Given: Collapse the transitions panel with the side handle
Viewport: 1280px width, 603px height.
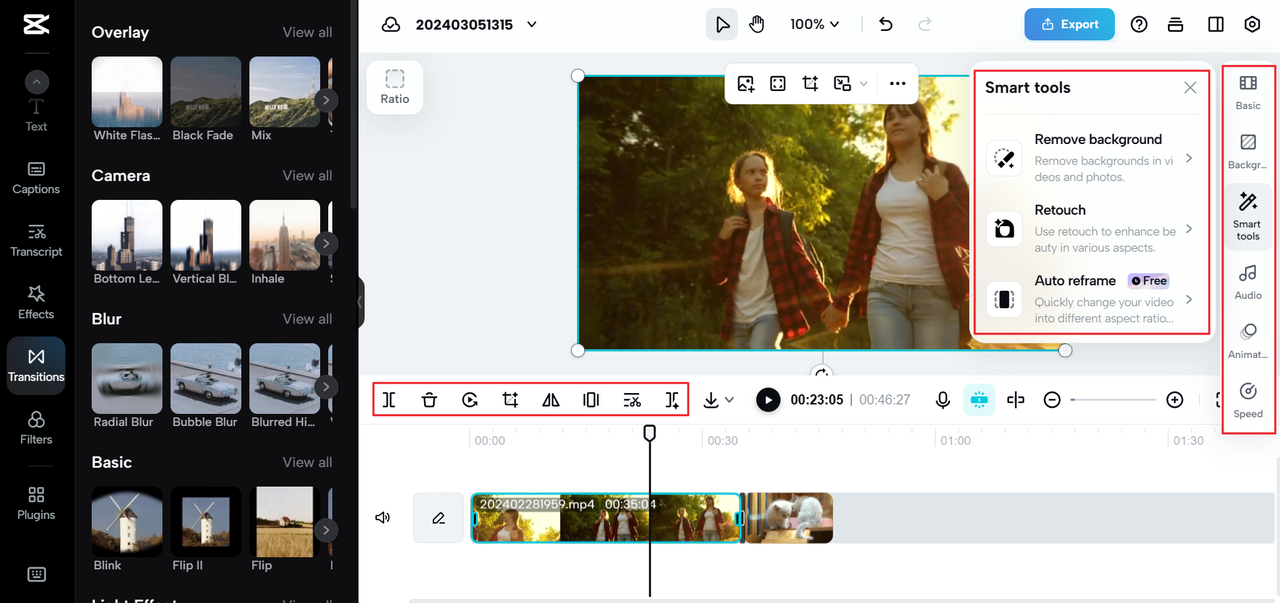Looking at the screenshot, I should tap(360, 302).
